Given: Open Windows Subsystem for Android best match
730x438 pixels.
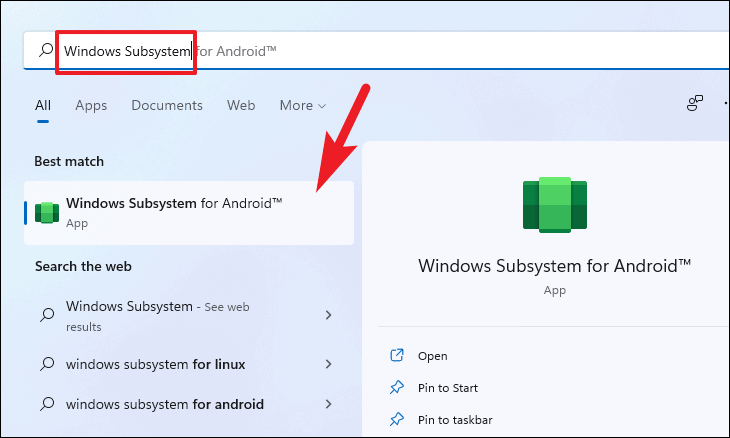Looking at the screenshot, I should pyautogui.click(x=189, y=213).
